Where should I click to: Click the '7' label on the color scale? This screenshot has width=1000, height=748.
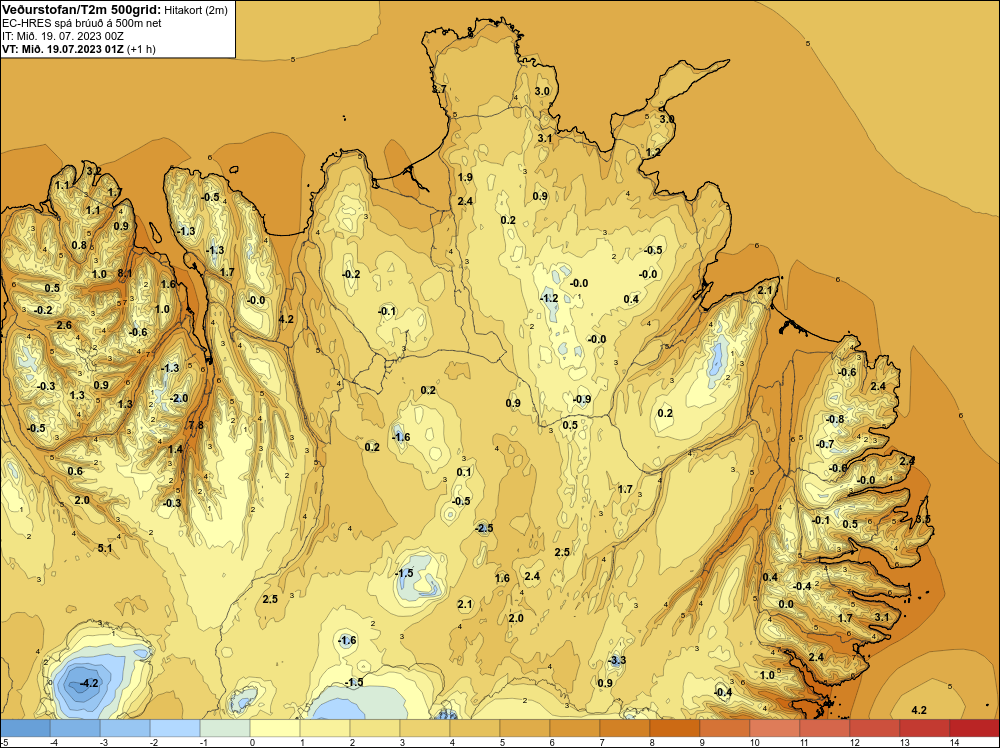tap(603, 742)
